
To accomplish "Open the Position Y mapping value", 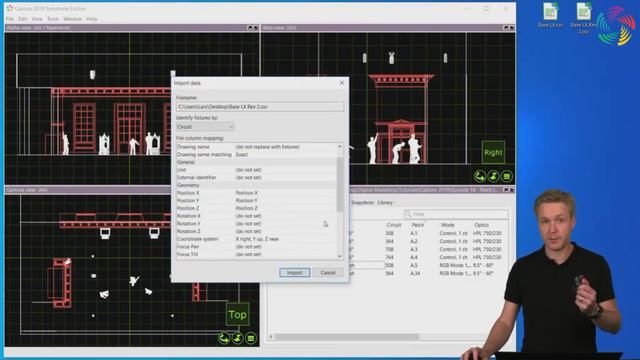I will (247, 201).
